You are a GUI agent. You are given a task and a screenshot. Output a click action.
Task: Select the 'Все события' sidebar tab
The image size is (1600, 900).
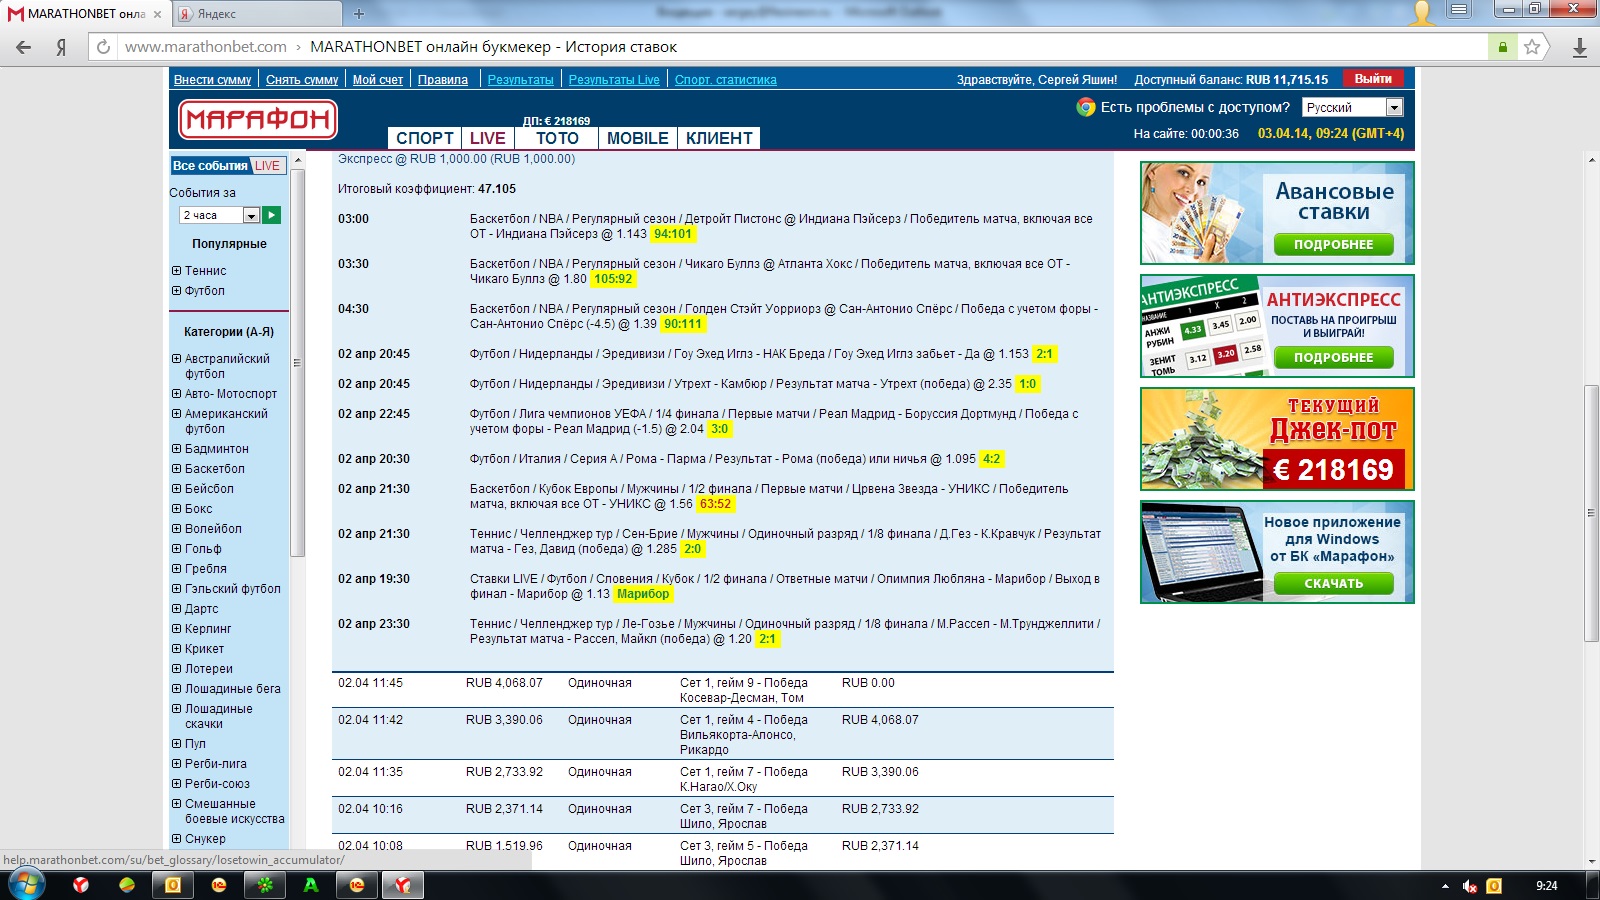point(210,166)
